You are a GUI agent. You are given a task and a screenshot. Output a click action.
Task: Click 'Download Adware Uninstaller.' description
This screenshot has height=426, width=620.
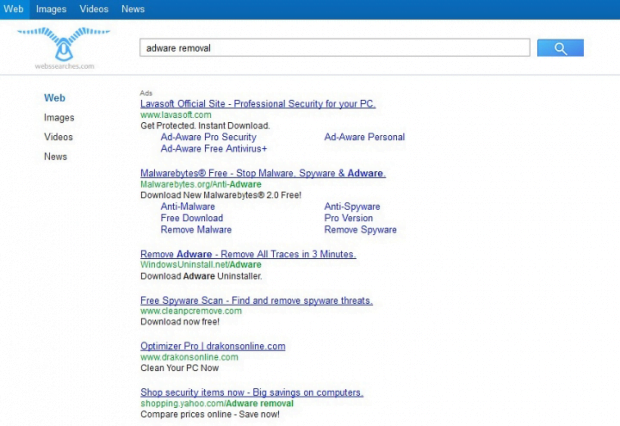(x=201, y=276)
